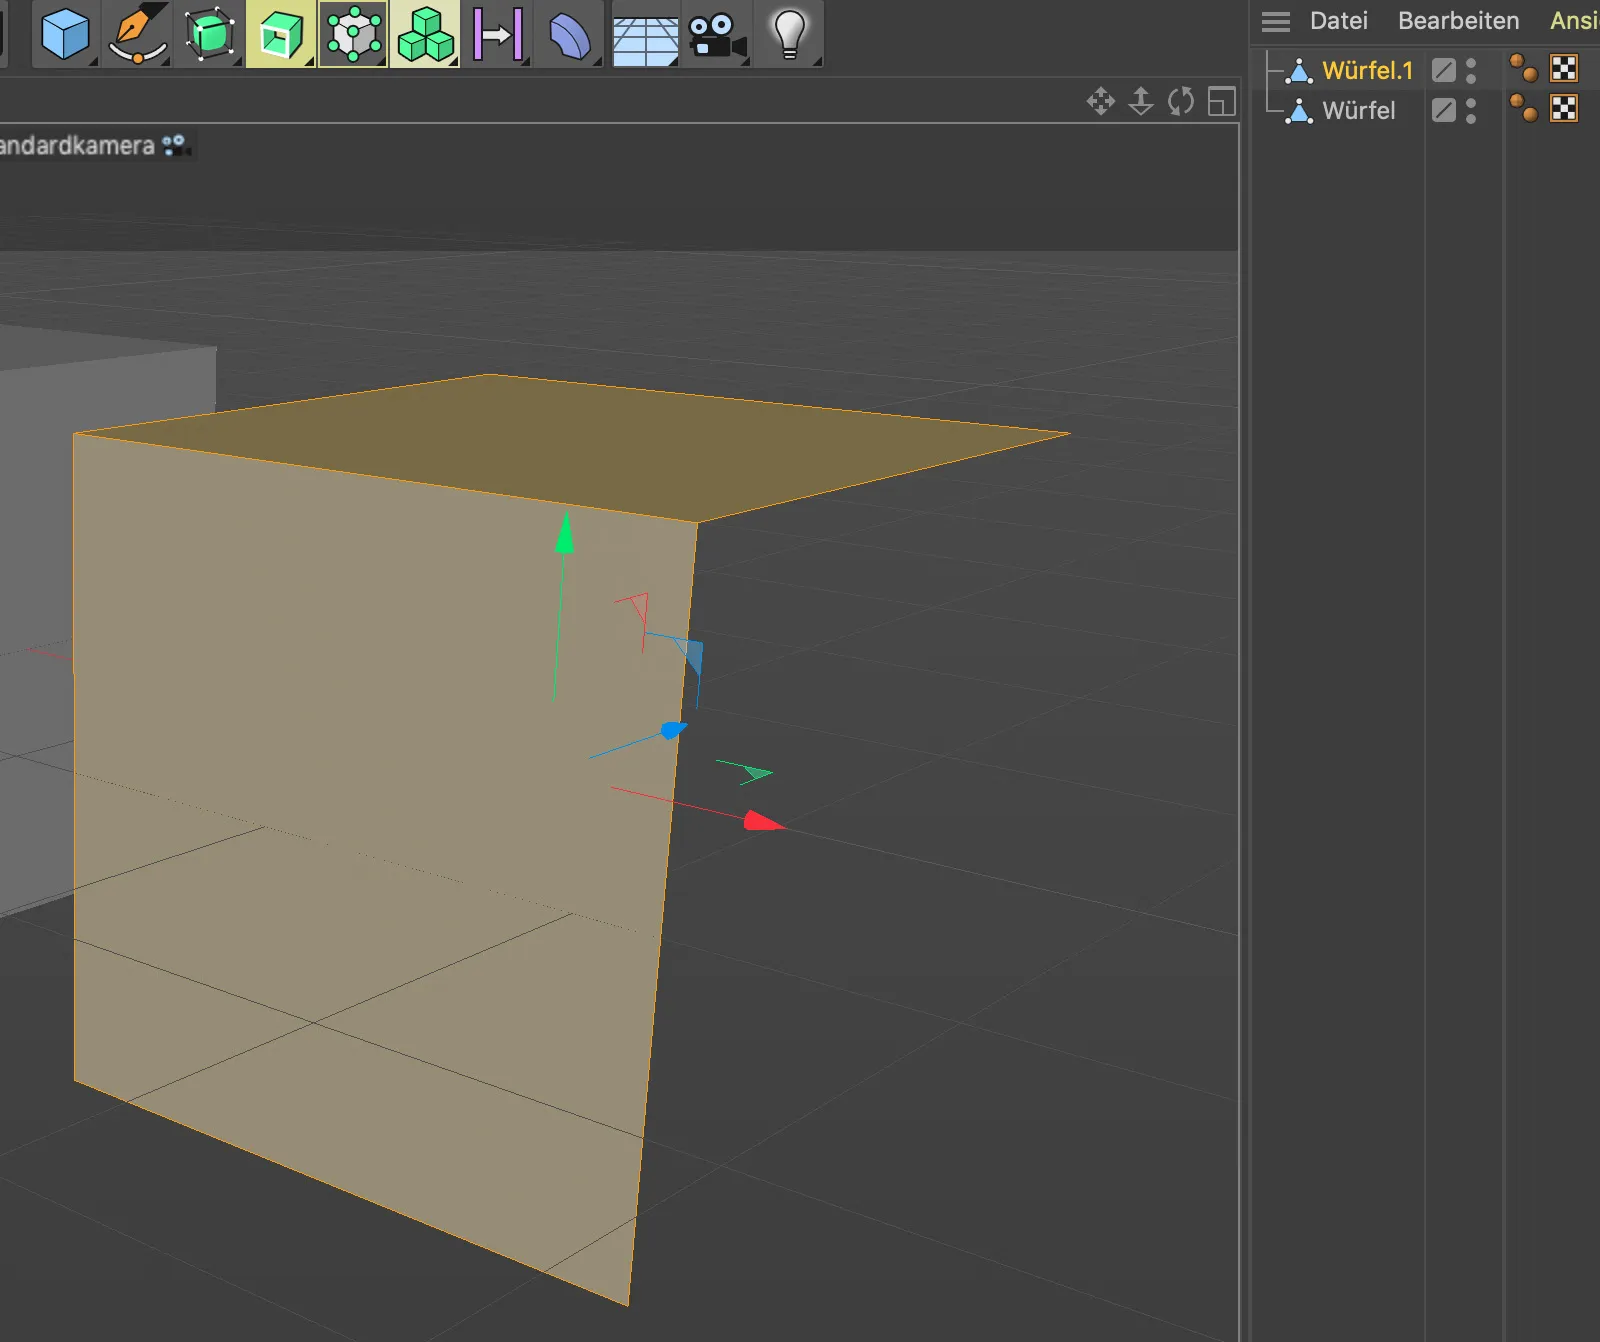Viewport: 1600px width, 1342px height.
Task: Select the Spline Pen tool
Action: tap(137, 33)
